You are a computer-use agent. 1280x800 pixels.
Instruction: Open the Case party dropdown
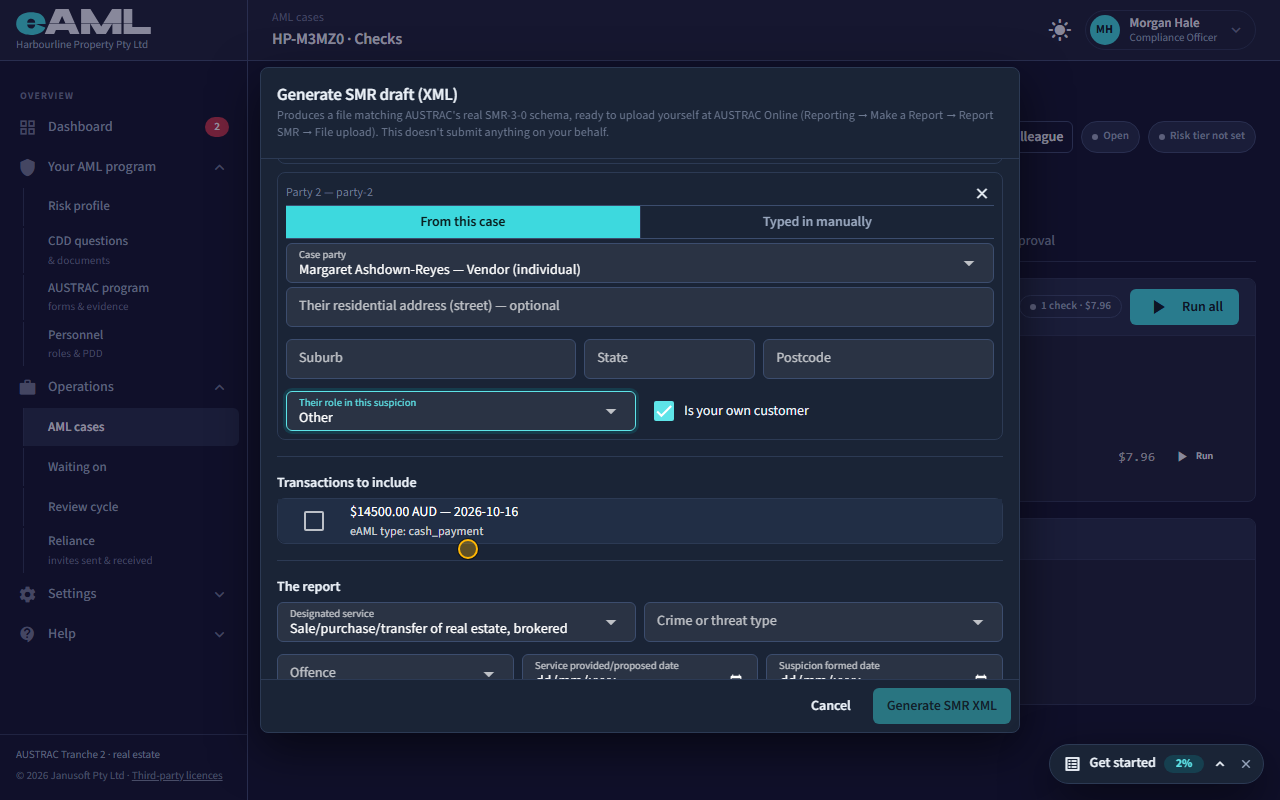coord(640,263)
